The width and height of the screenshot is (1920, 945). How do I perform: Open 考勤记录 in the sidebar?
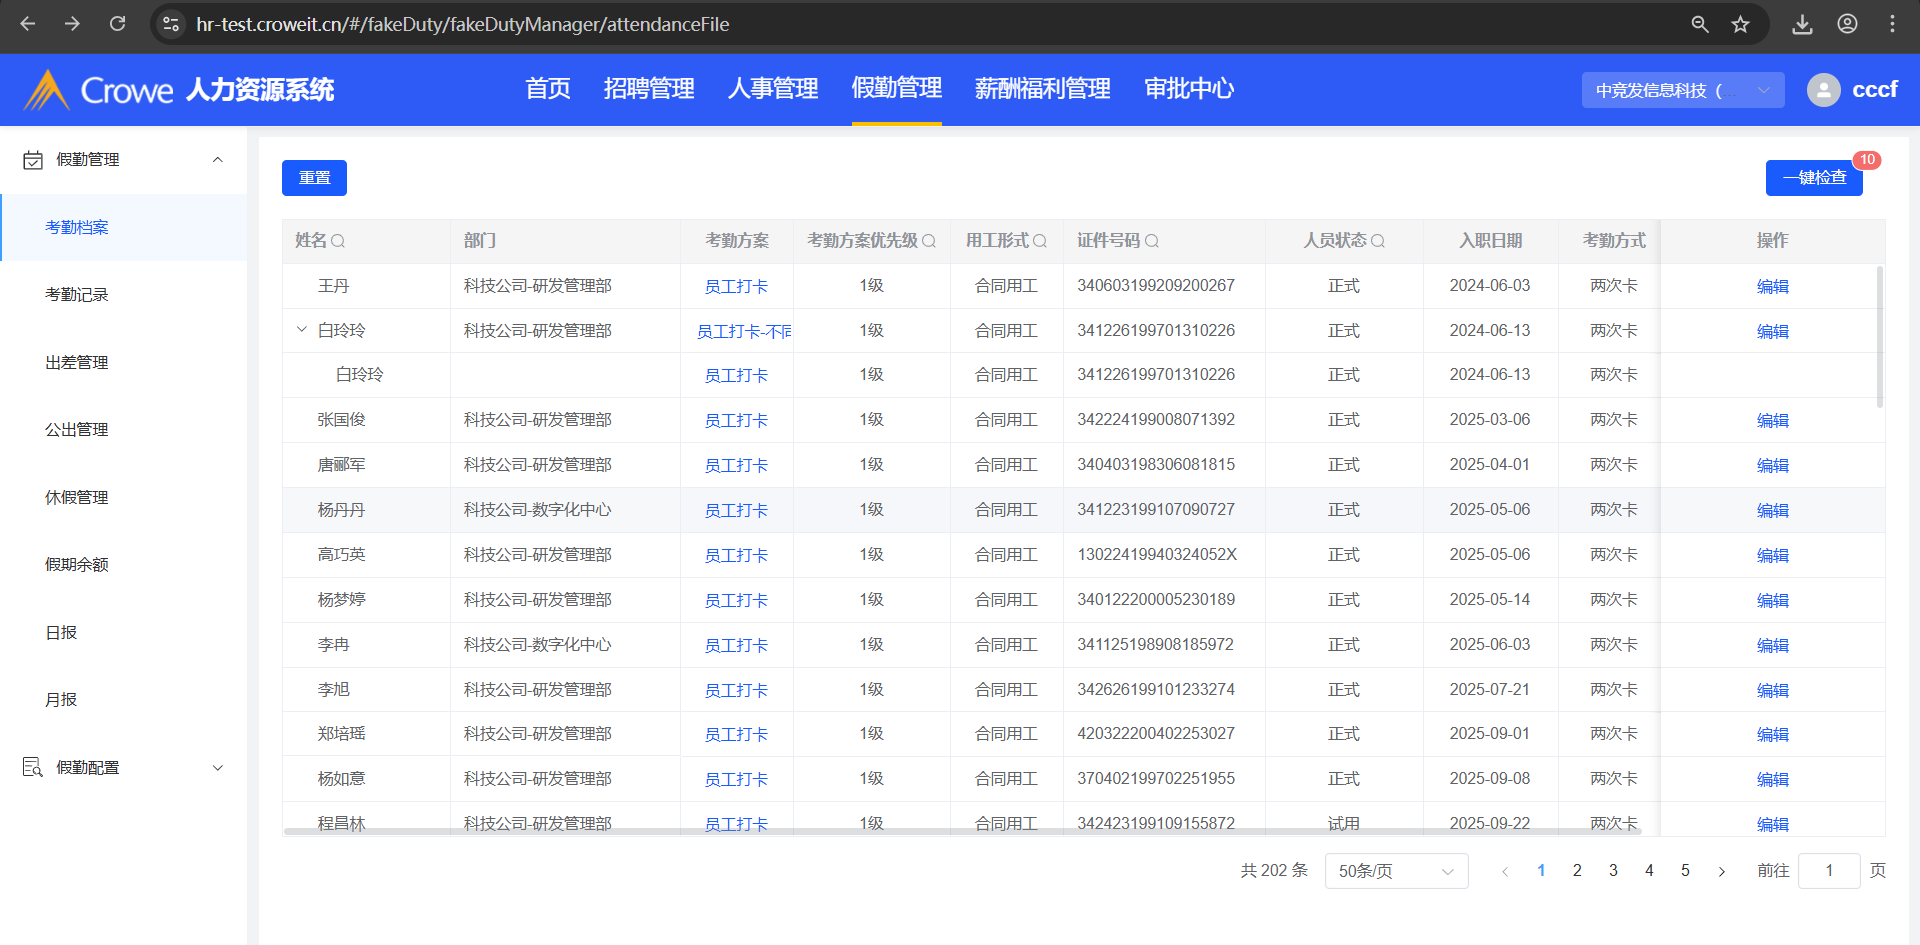[x=77, y=295]
